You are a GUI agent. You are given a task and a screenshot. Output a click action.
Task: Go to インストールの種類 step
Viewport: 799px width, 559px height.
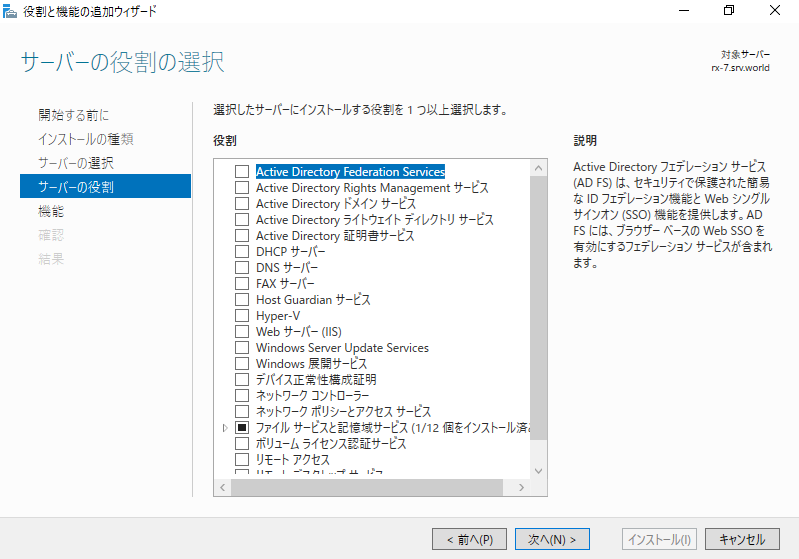click(86, 139)
